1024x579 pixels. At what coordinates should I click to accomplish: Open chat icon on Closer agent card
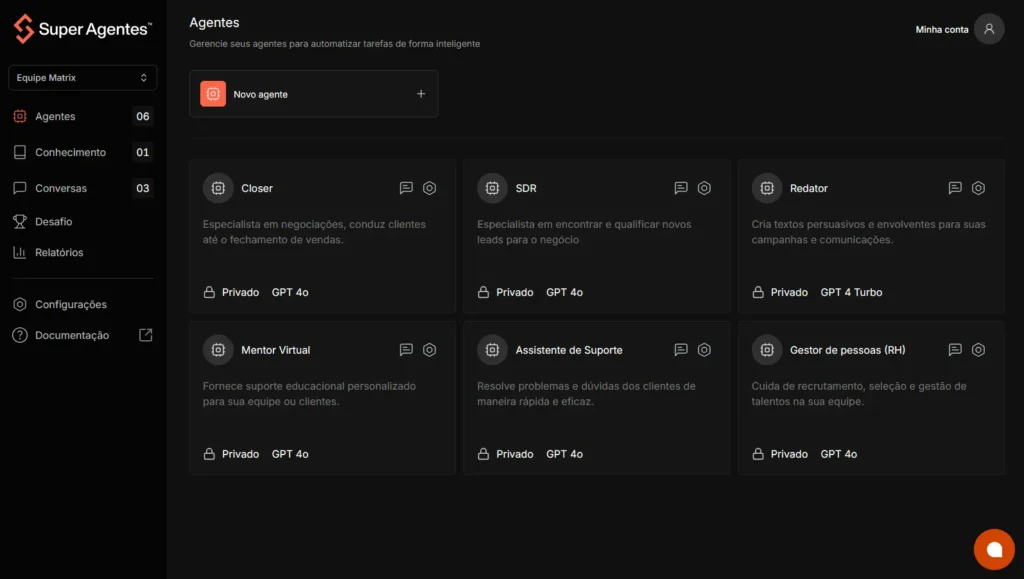coord(406,188)
